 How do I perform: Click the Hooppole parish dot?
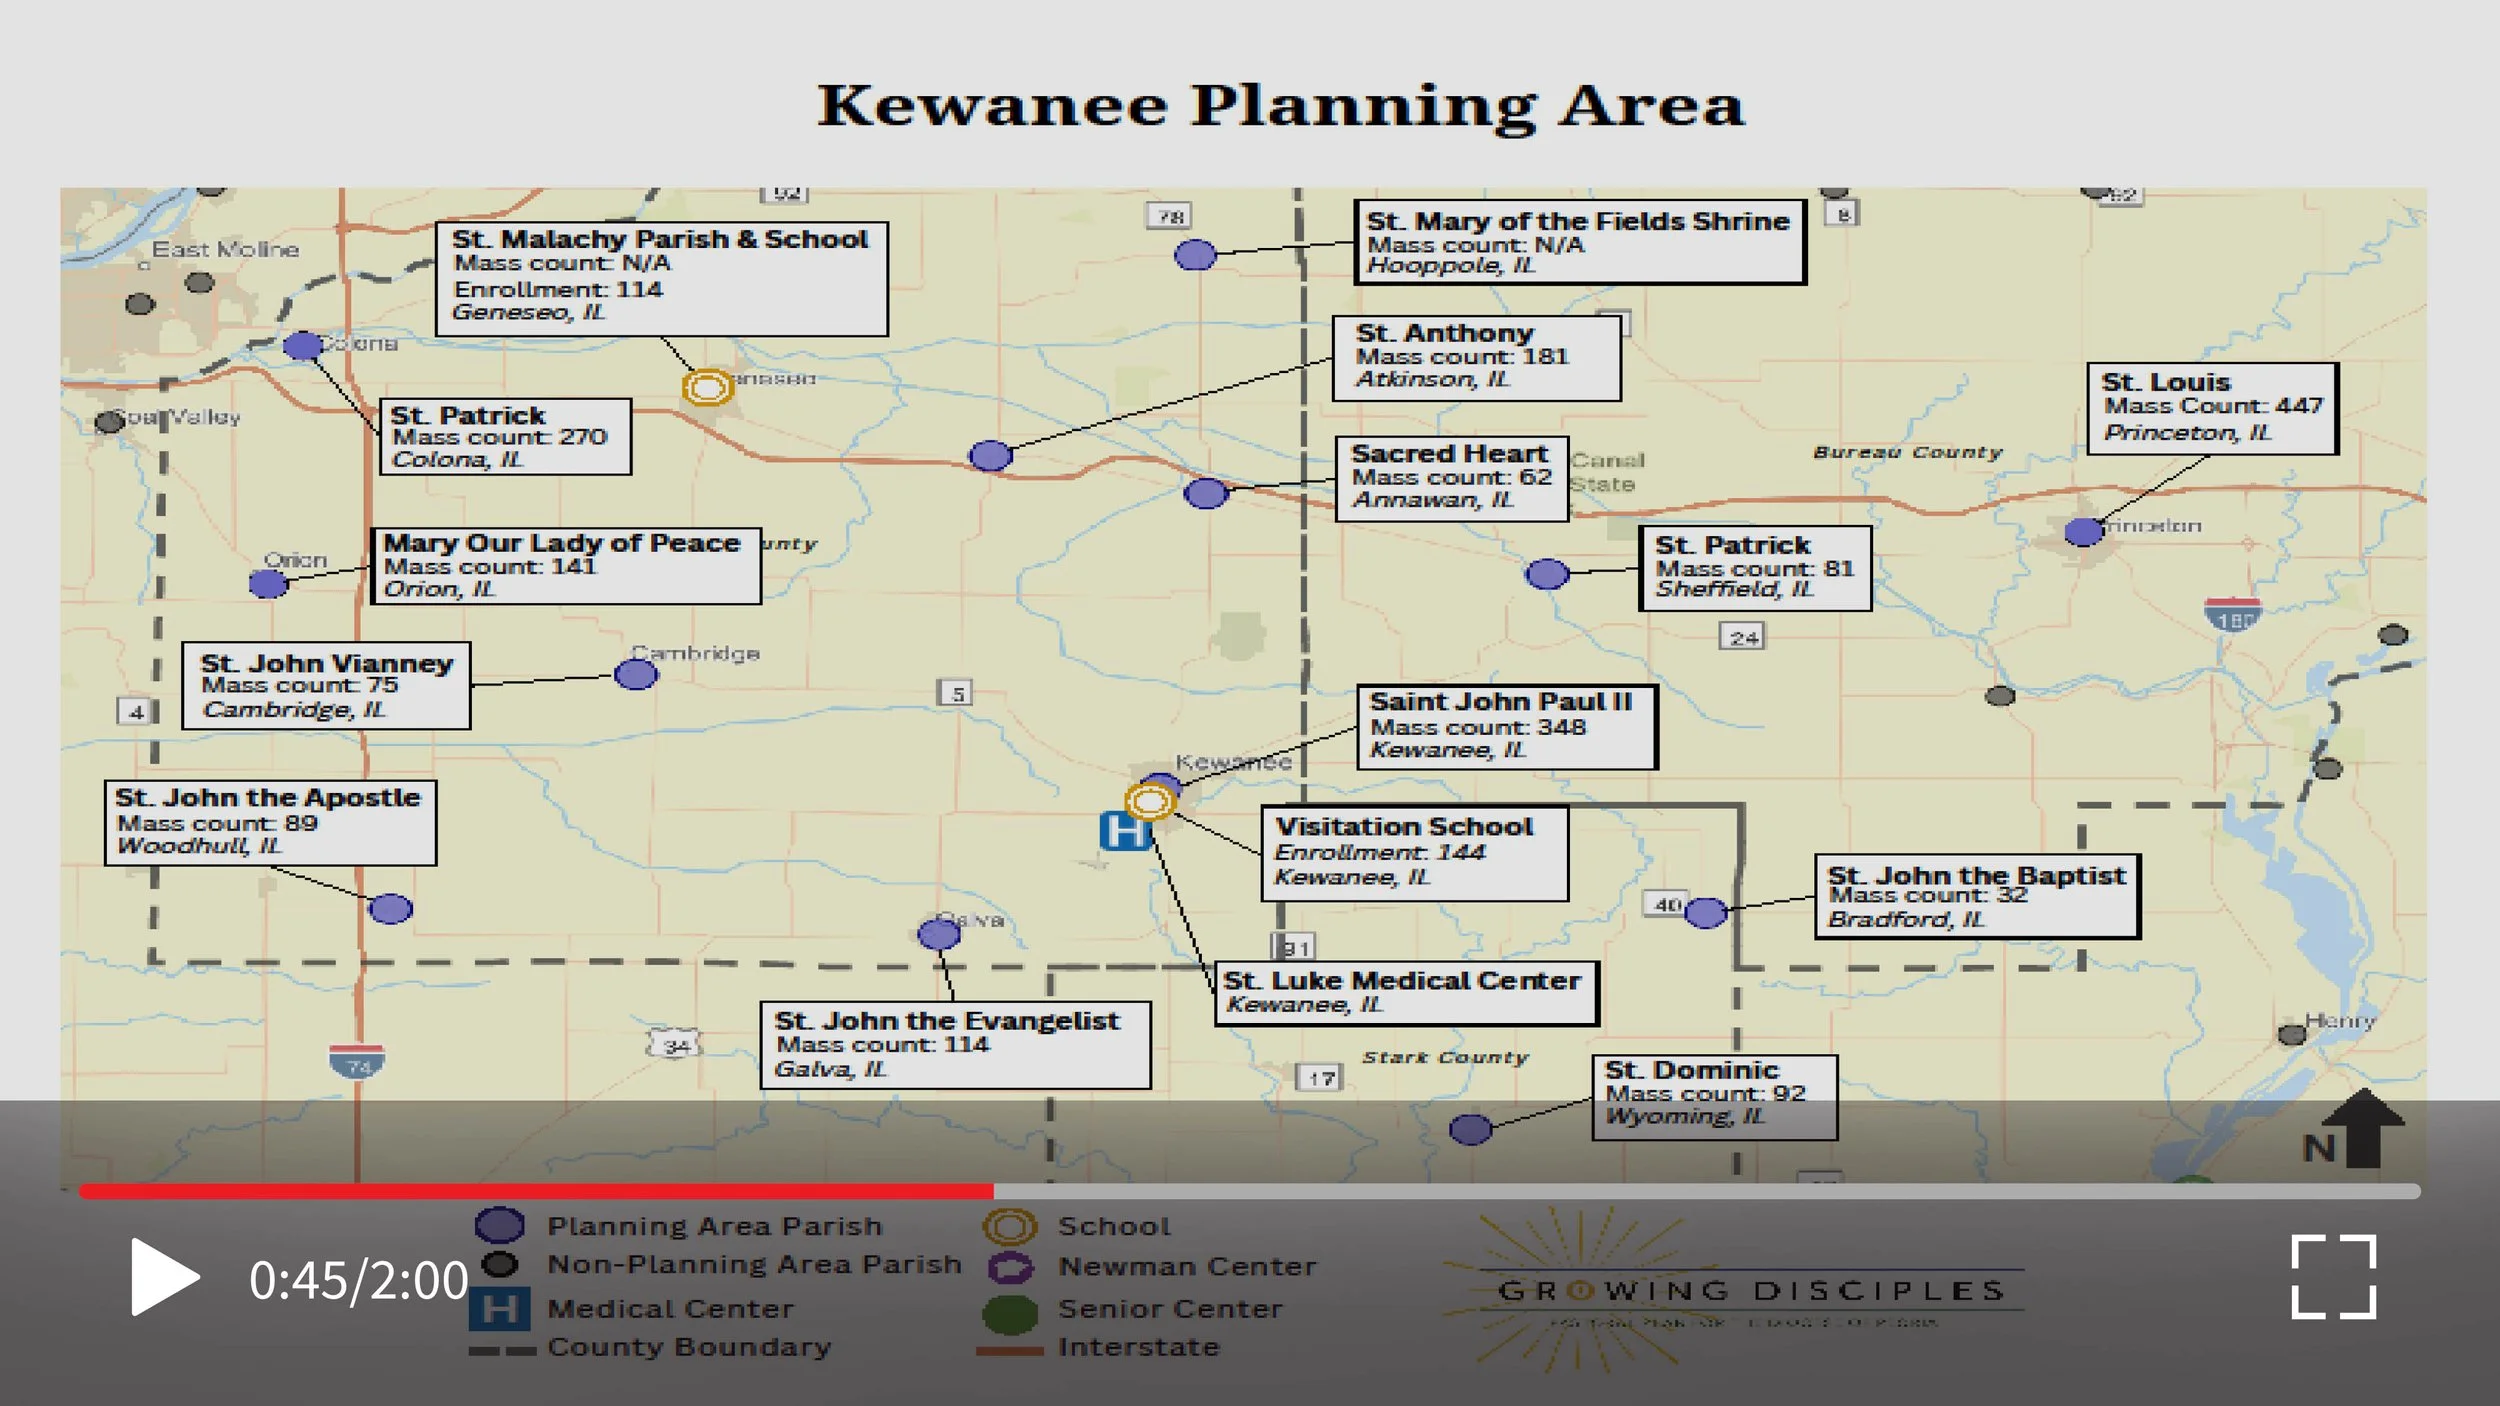tap(1195, 255)
